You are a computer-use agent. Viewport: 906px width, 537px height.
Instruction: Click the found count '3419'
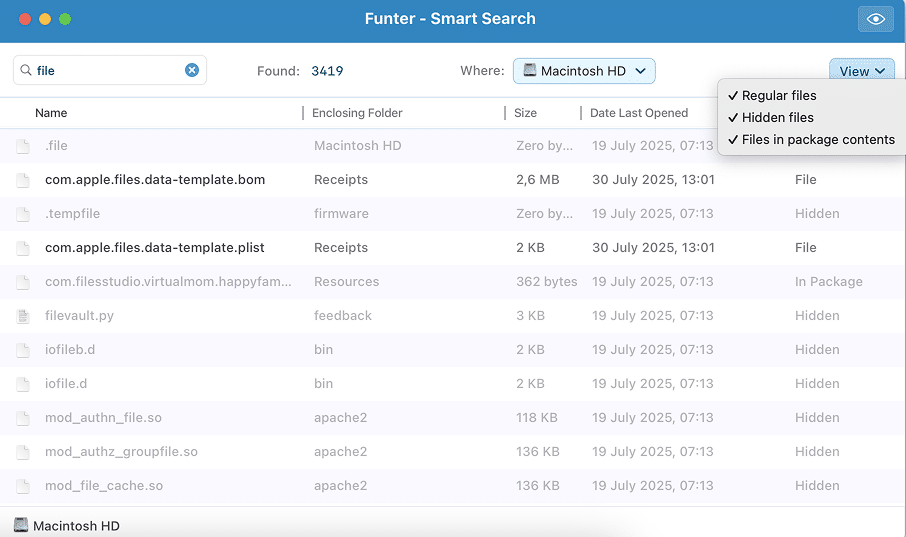click(327, 71)
